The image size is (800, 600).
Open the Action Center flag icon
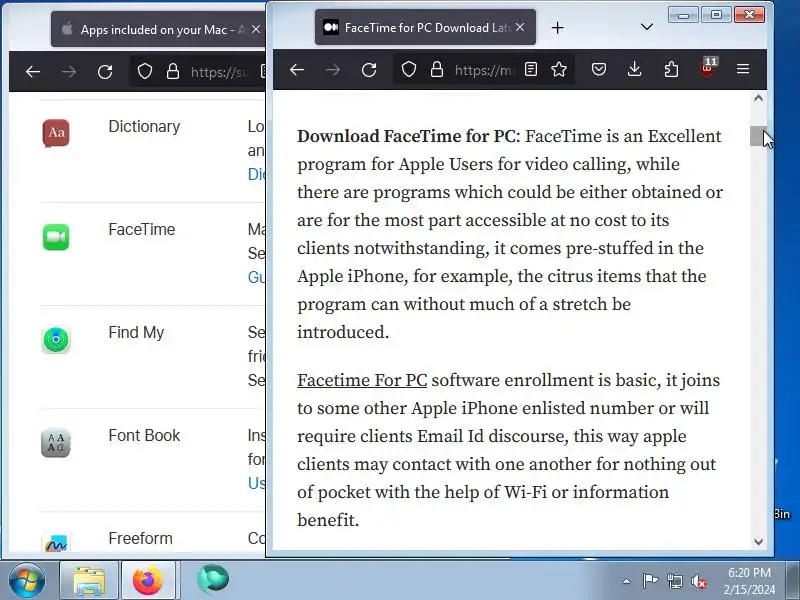pos(650,581)
